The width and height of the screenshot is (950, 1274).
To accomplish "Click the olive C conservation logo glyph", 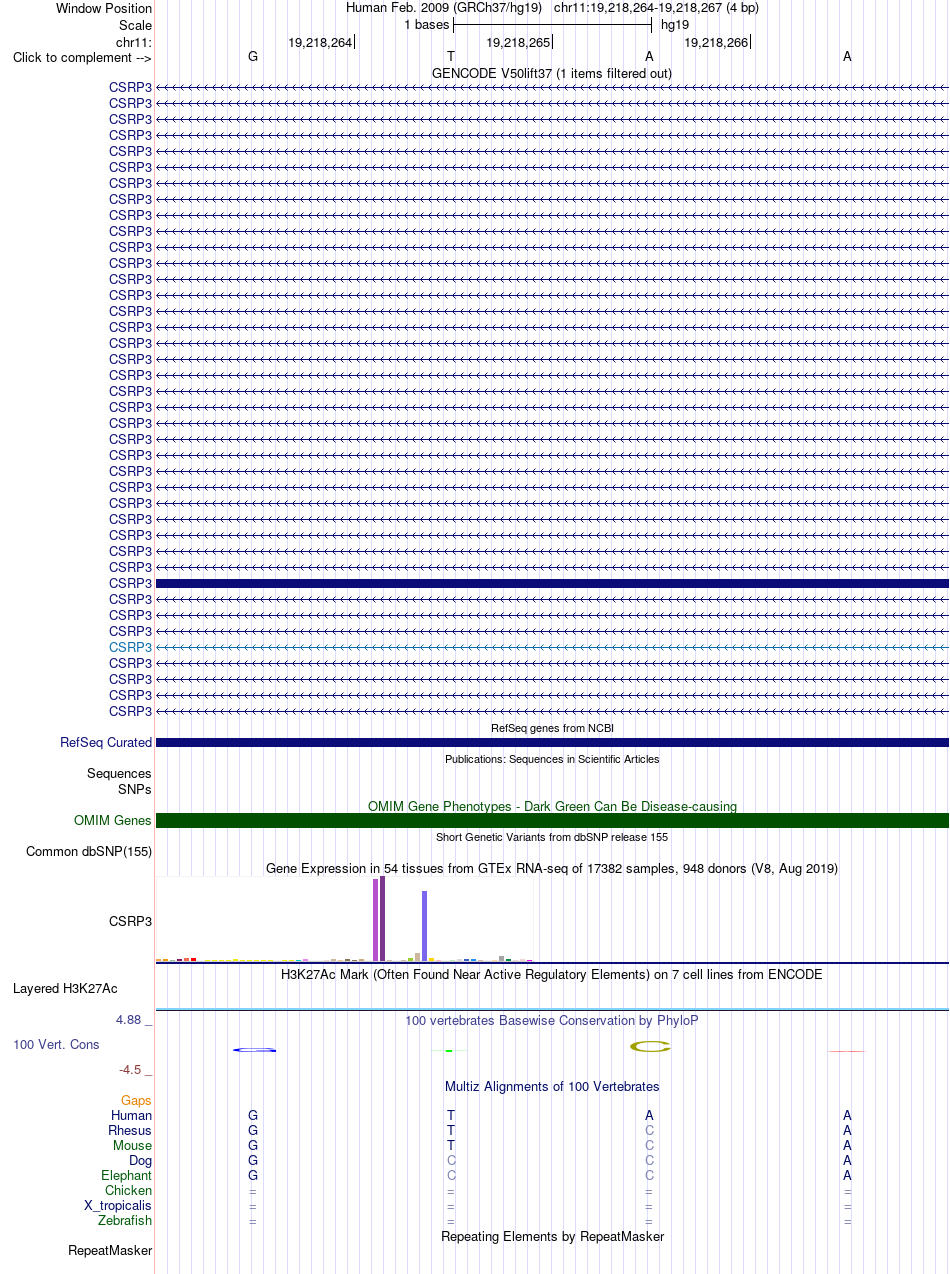I will click(650, 1046).
